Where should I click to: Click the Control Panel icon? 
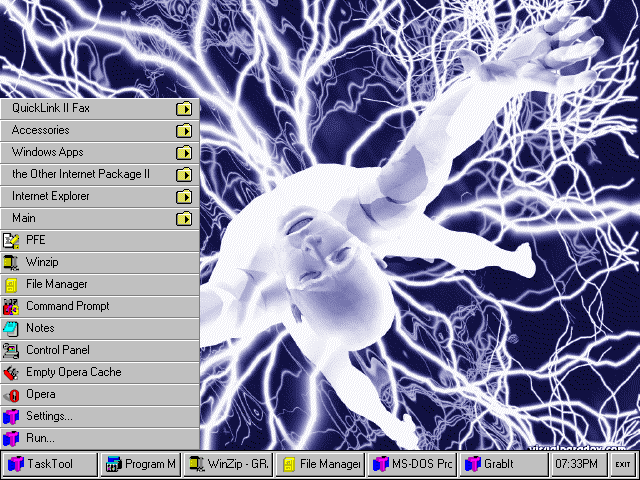[11, 350]
